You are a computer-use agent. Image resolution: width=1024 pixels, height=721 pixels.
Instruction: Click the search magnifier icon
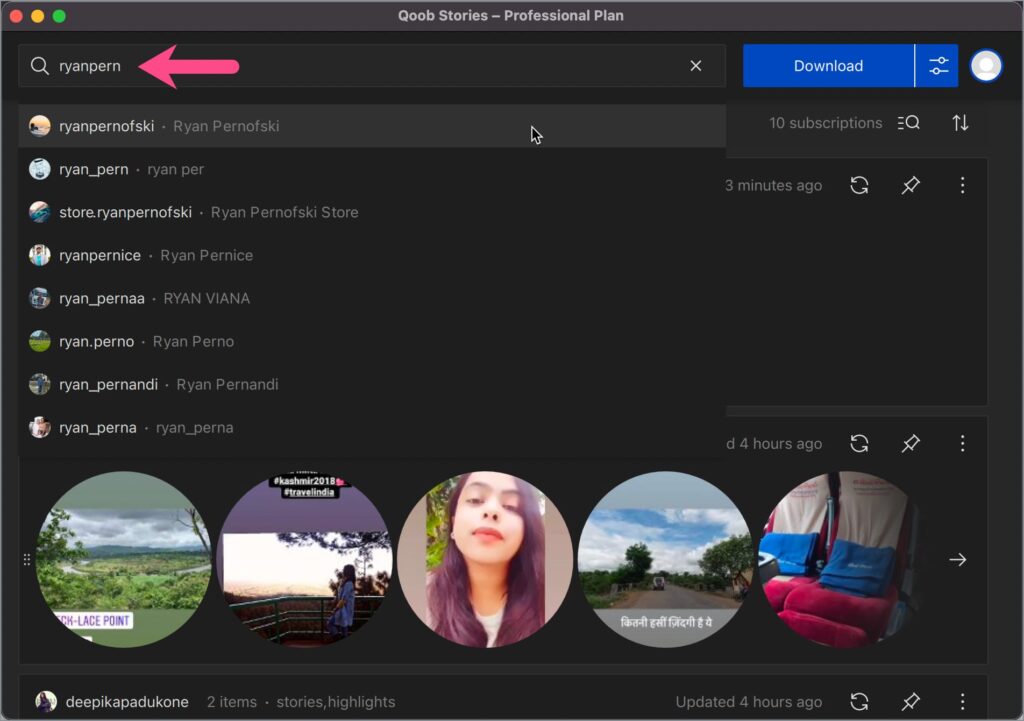(x=40, y=66)
